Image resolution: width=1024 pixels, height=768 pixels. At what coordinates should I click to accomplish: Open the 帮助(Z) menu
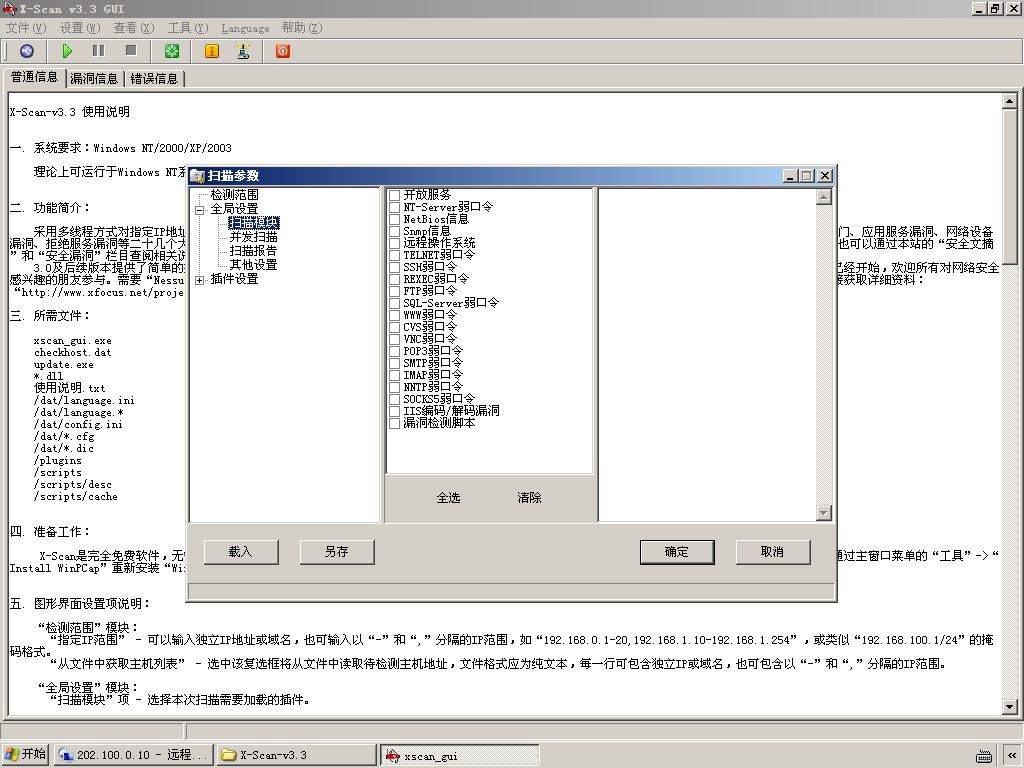point(302,28)
